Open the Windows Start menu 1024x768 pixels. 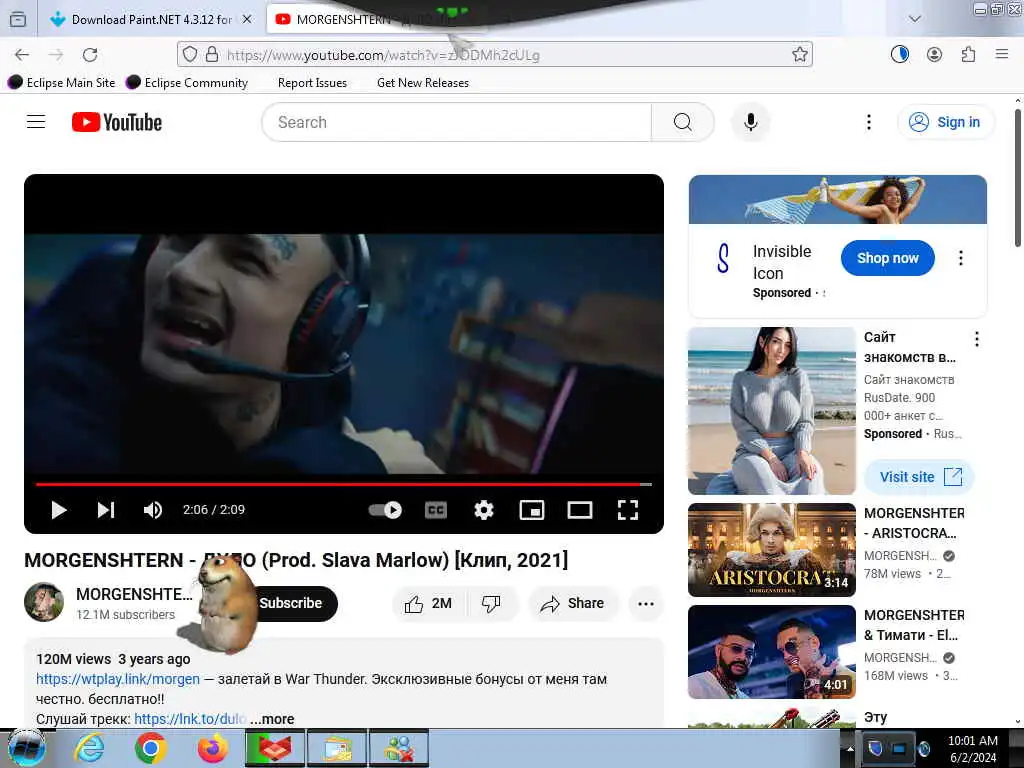[x=26, y=748]
